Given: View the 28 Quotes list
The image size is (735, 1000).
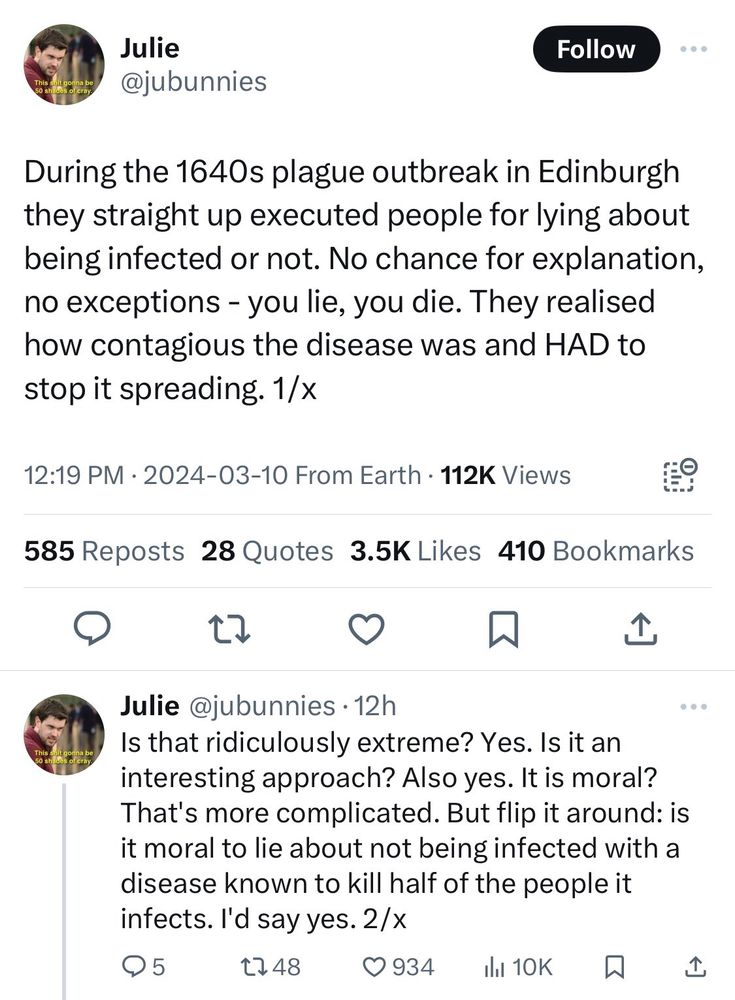Looking at the screenshot, I should 267,551.
